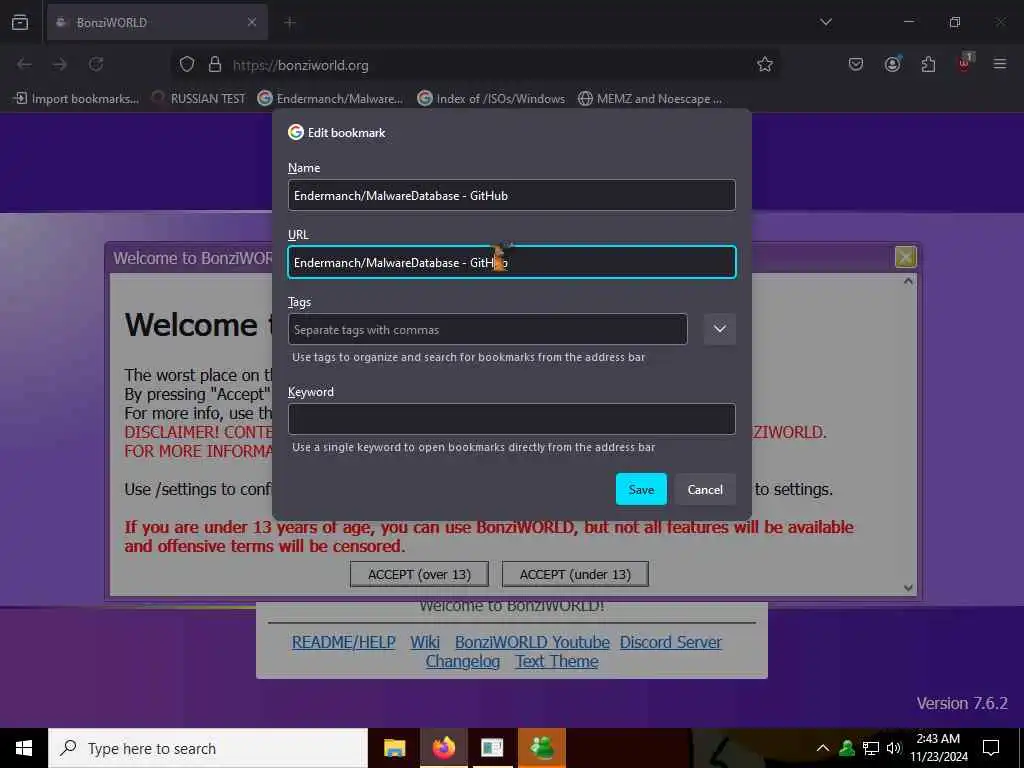Click green user icon in system tray
Image resolution: width=1024 pixels, height=768 pixels.
847,748
